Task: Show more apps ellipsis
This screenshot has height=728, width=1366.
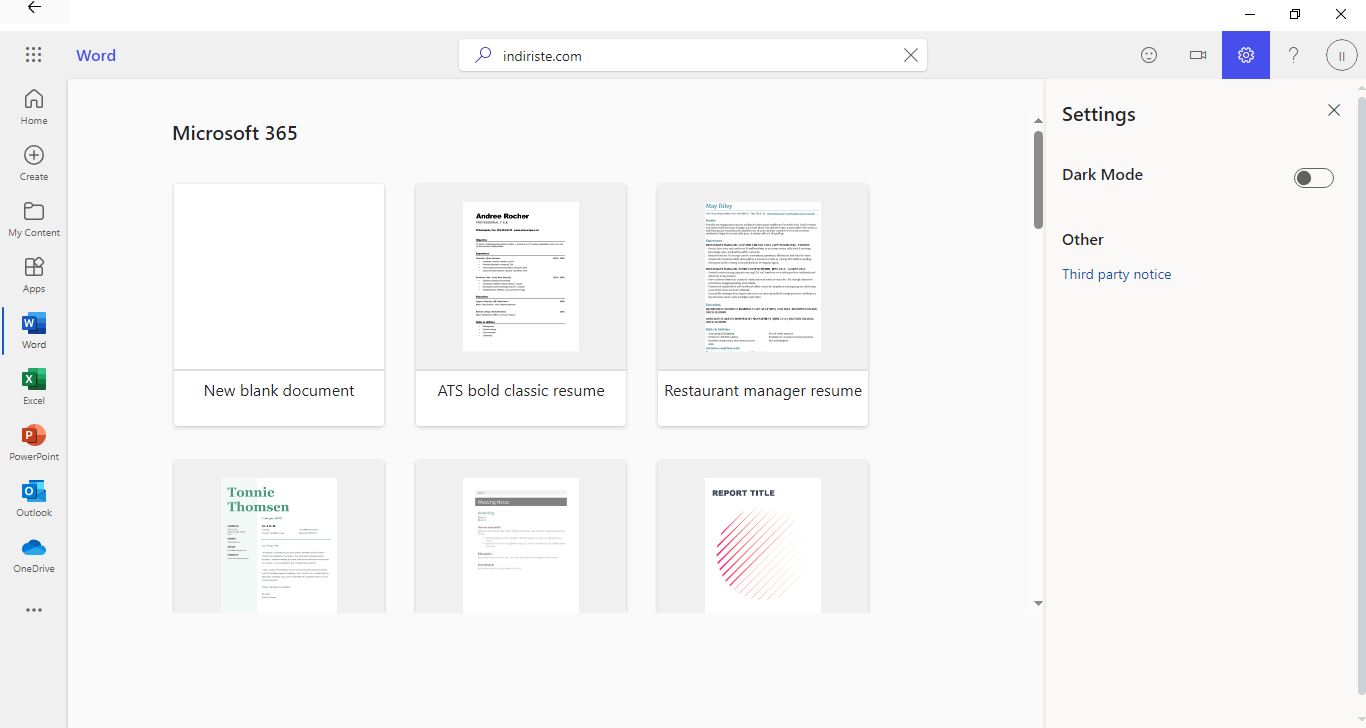Action: coord(34,610)
